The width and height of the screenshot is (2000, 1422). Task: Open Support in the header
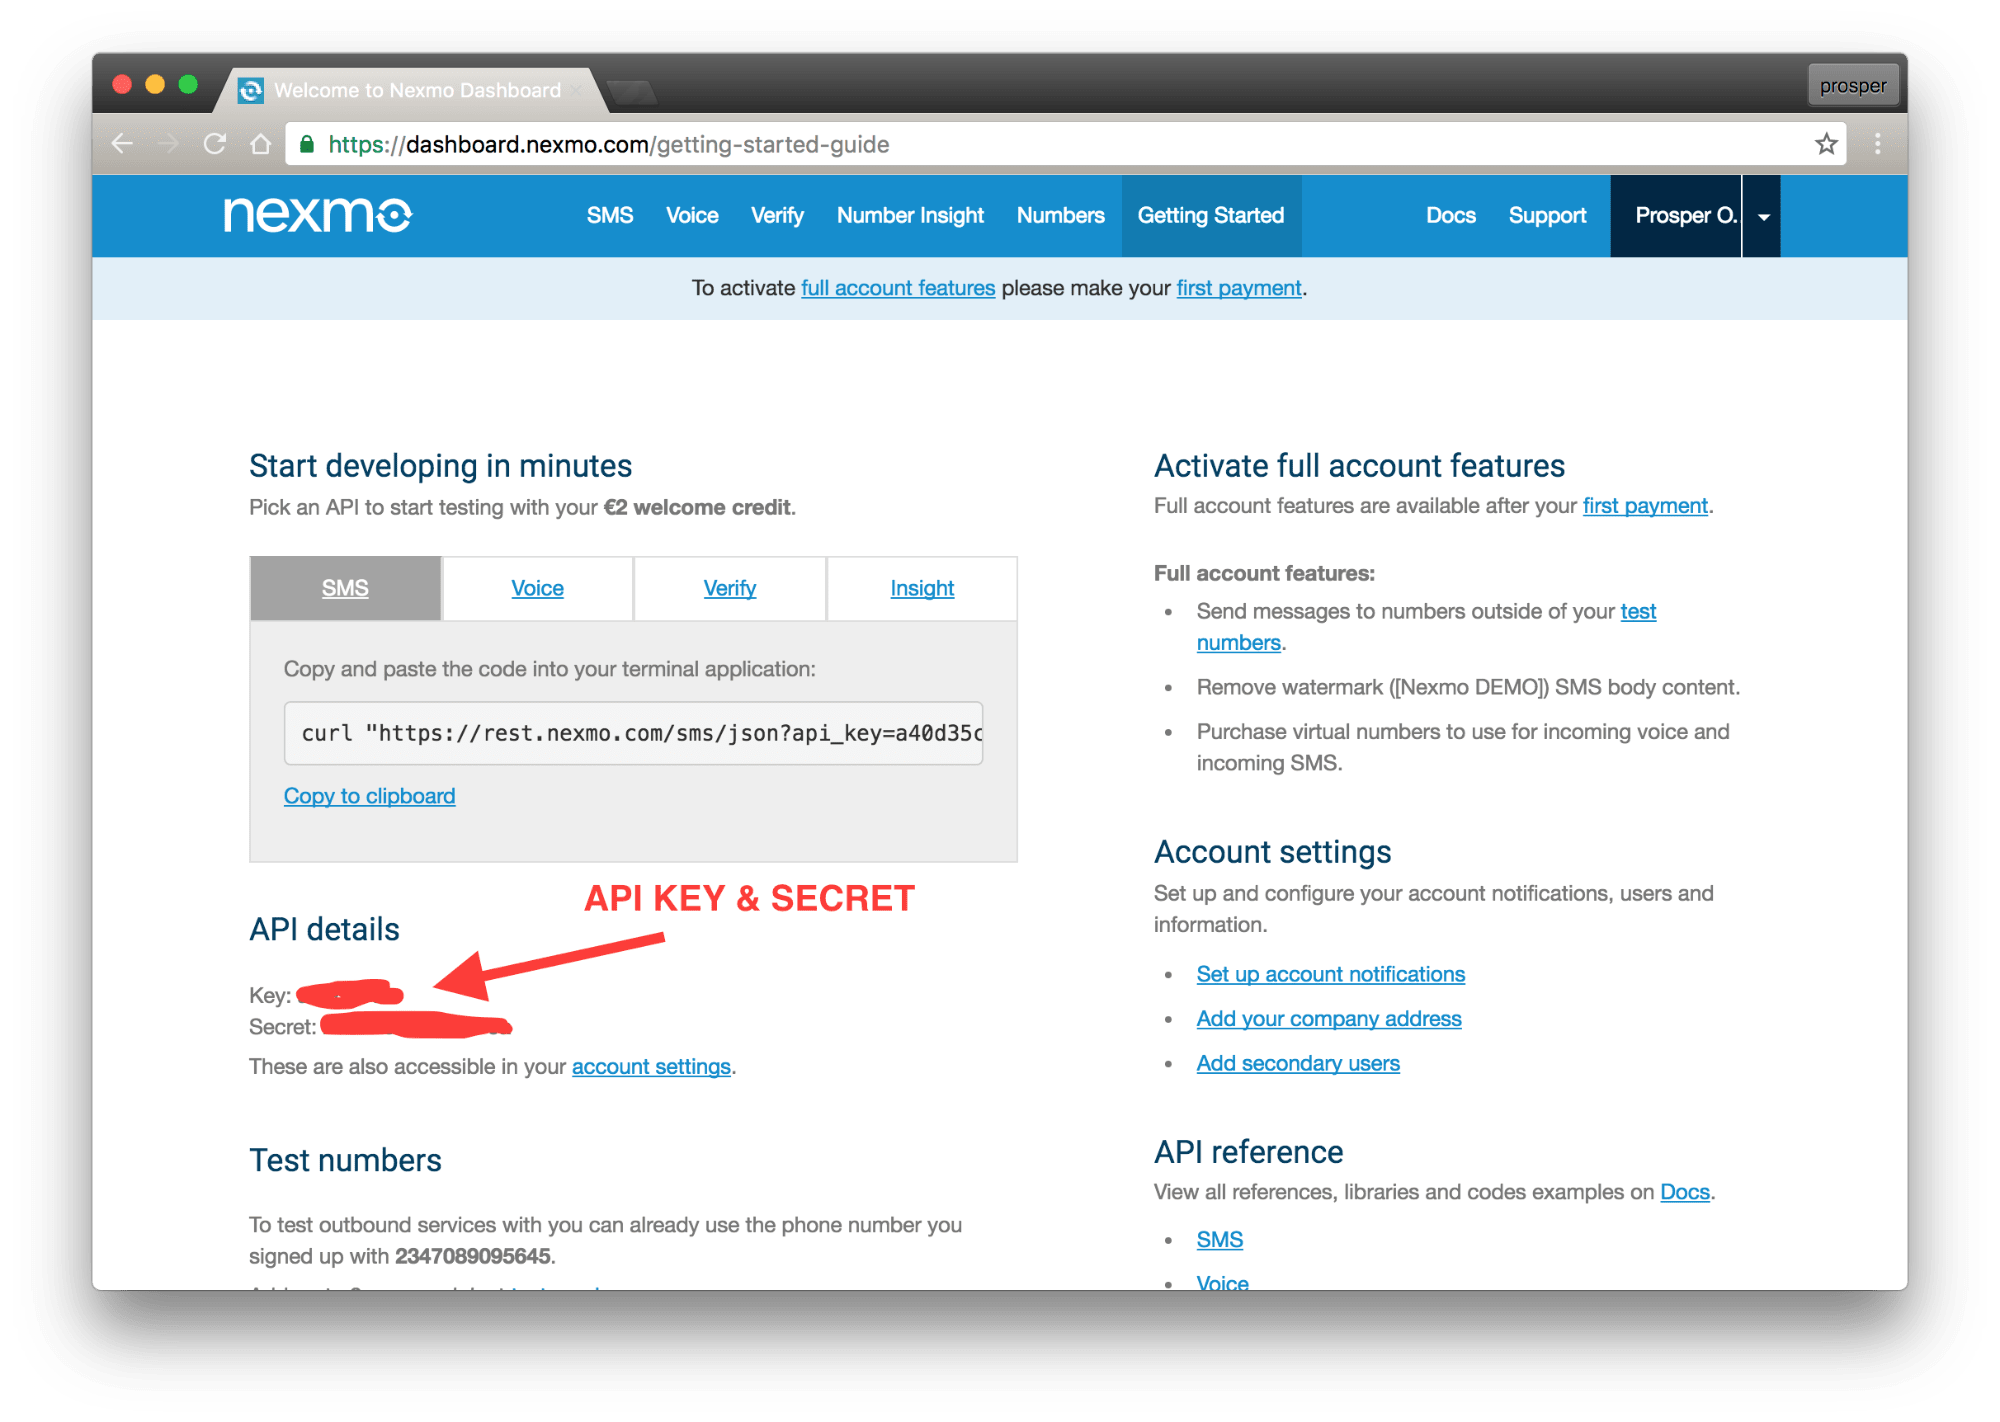click(x=1547, y=216)
